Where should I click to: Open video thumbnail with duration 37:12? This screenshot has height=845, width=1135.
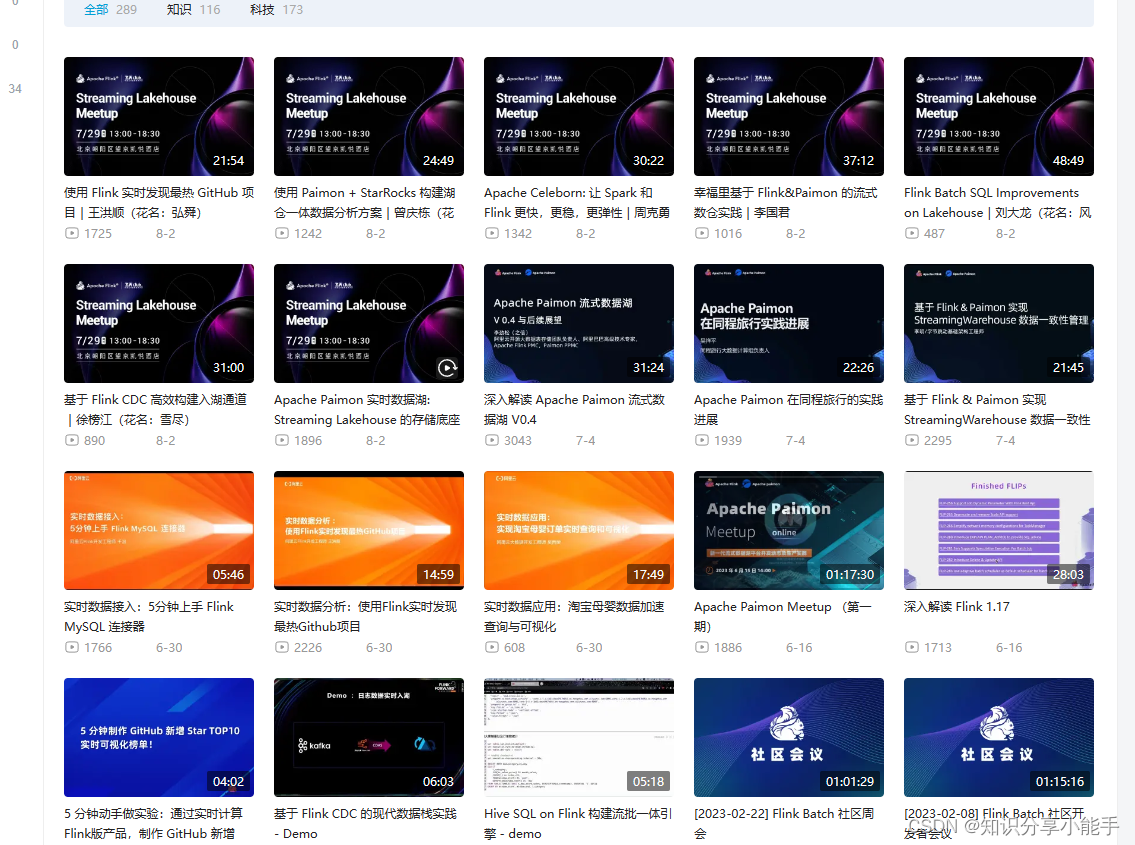[x=788, y=117]
